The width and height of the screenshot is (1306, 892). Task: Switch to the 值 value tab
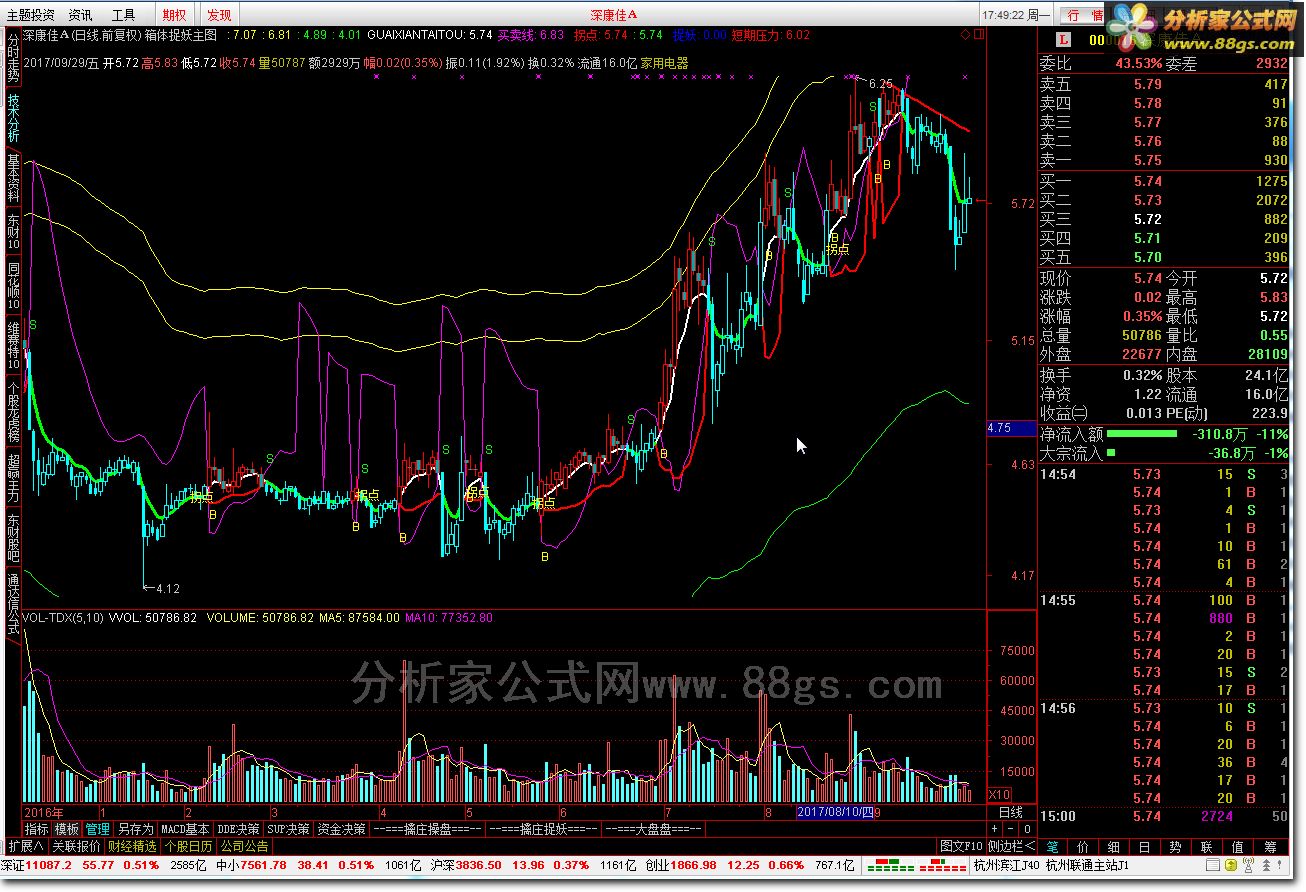click(x=1239, y=846)
